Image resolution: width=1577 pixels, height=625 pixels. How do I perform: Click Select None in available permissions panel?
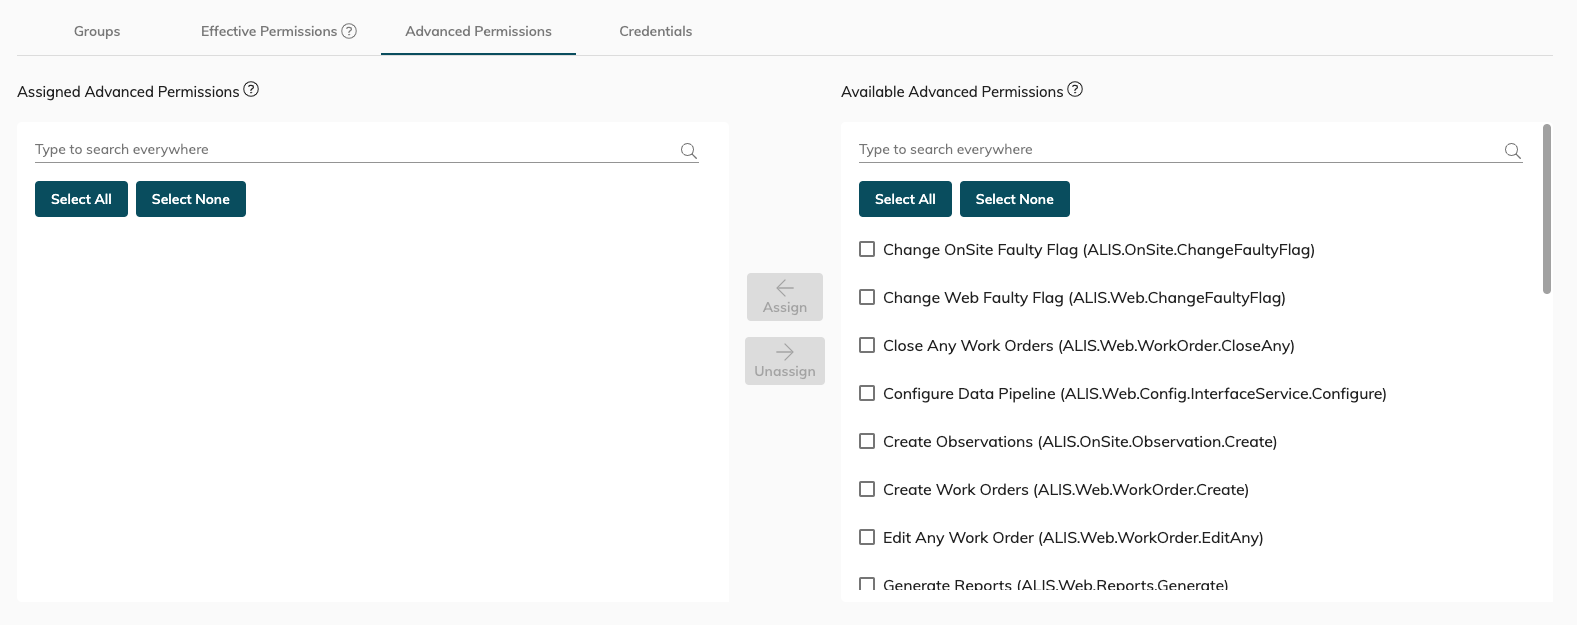(1014, 199)
